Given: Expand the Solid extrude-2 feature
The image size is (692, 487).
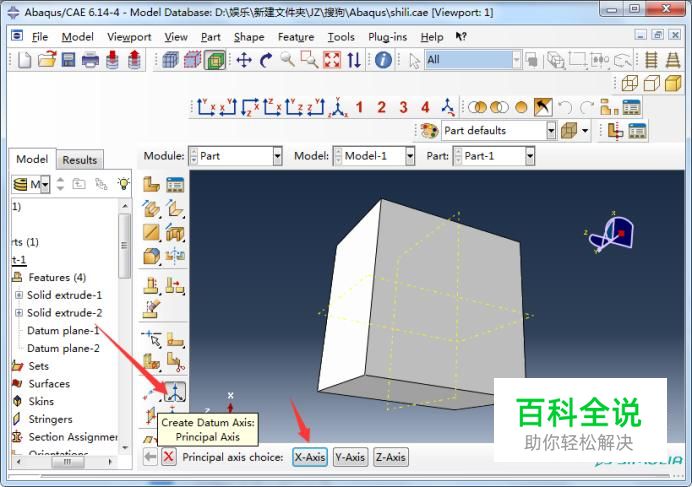Looking at the screenshot, I should 19,313.
